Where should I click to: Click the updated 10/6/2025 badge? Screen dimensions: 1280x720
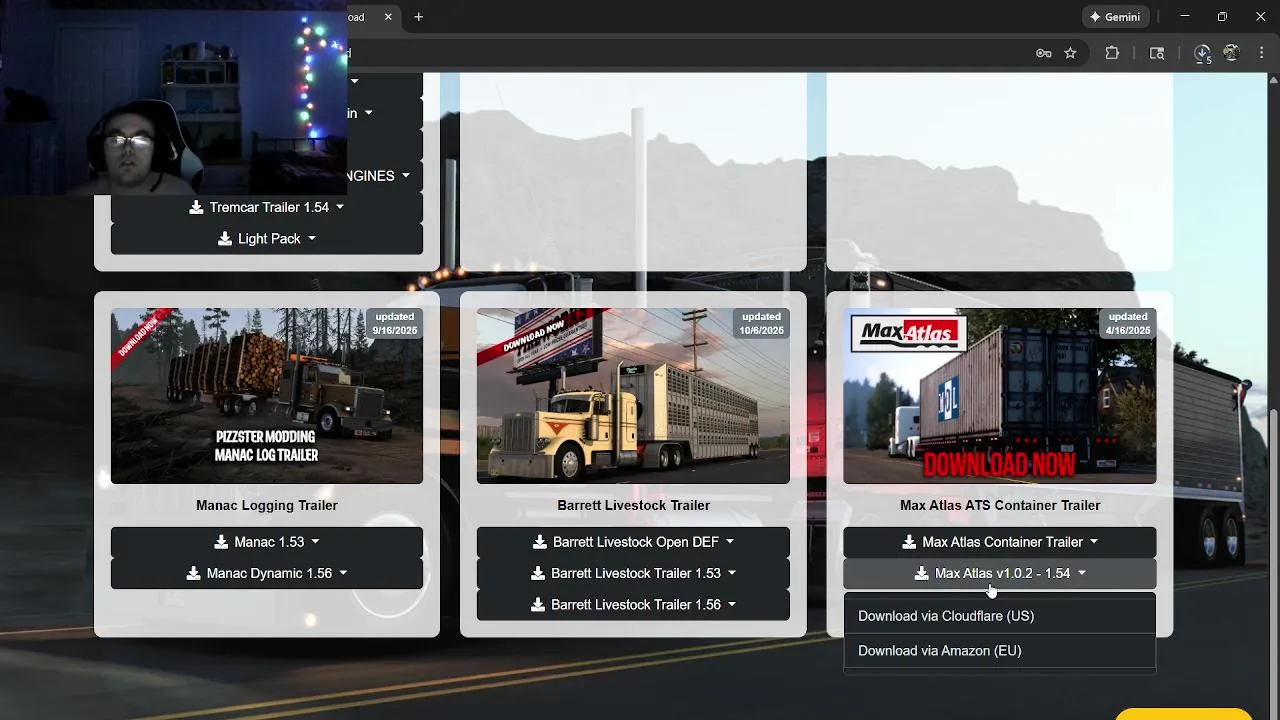[761, 323]
